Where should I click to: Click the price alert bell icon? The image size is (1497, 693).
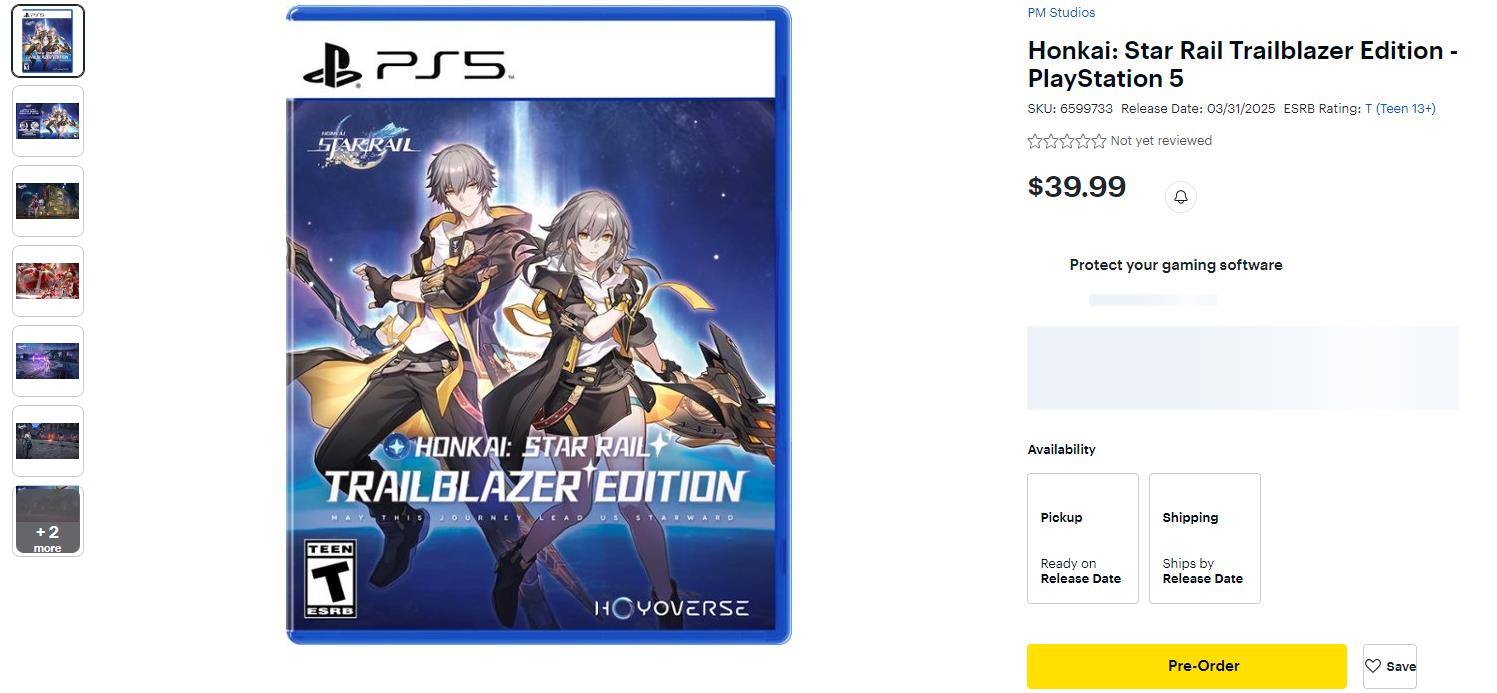click(x=1180, y=197)
